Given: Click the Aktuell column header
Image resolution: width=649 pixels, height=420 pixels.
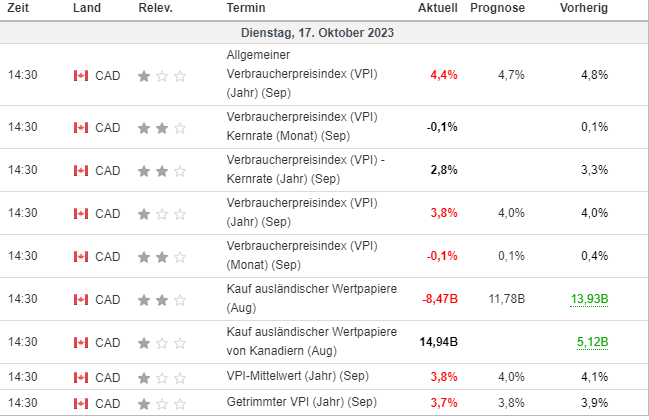Looking at the screenshot, I should [438, 8].
